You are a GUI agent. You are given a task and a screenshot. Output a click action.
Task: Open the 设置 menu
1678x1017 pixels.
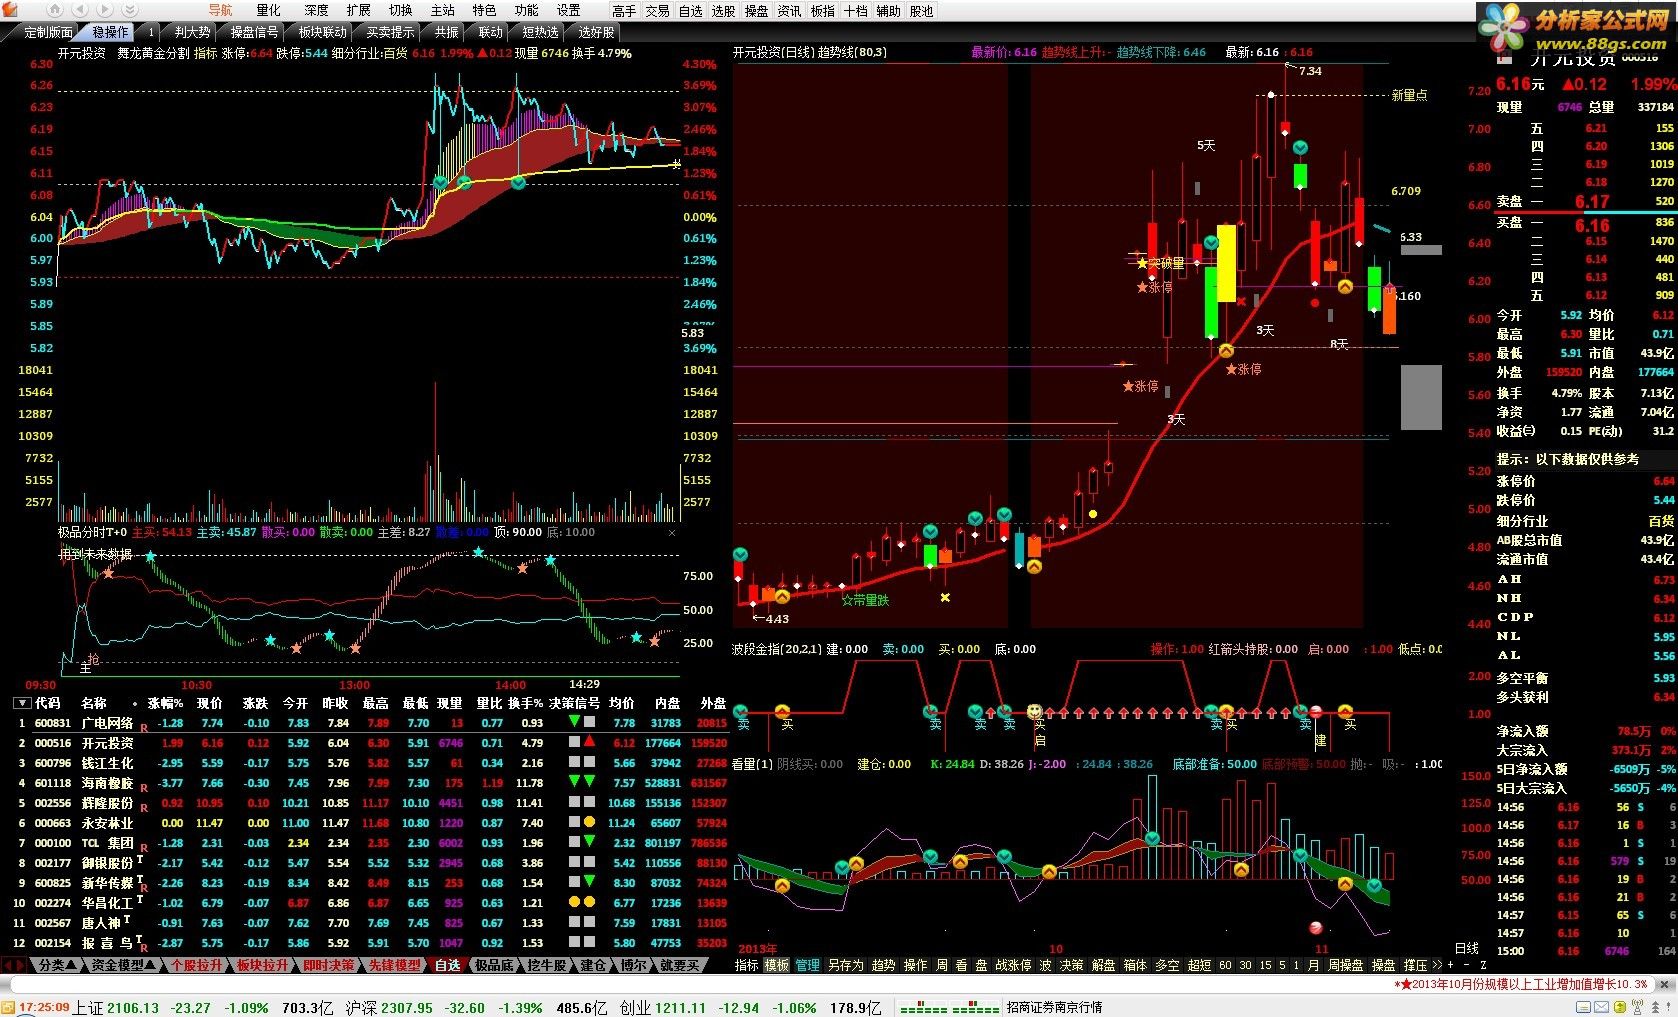pos(569,10)
